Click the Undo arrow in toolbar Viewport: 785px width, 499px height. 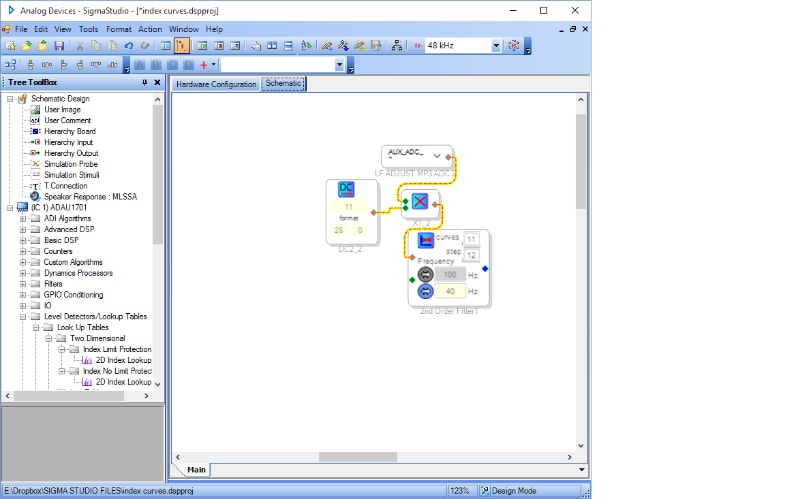[x=129, y=46]
